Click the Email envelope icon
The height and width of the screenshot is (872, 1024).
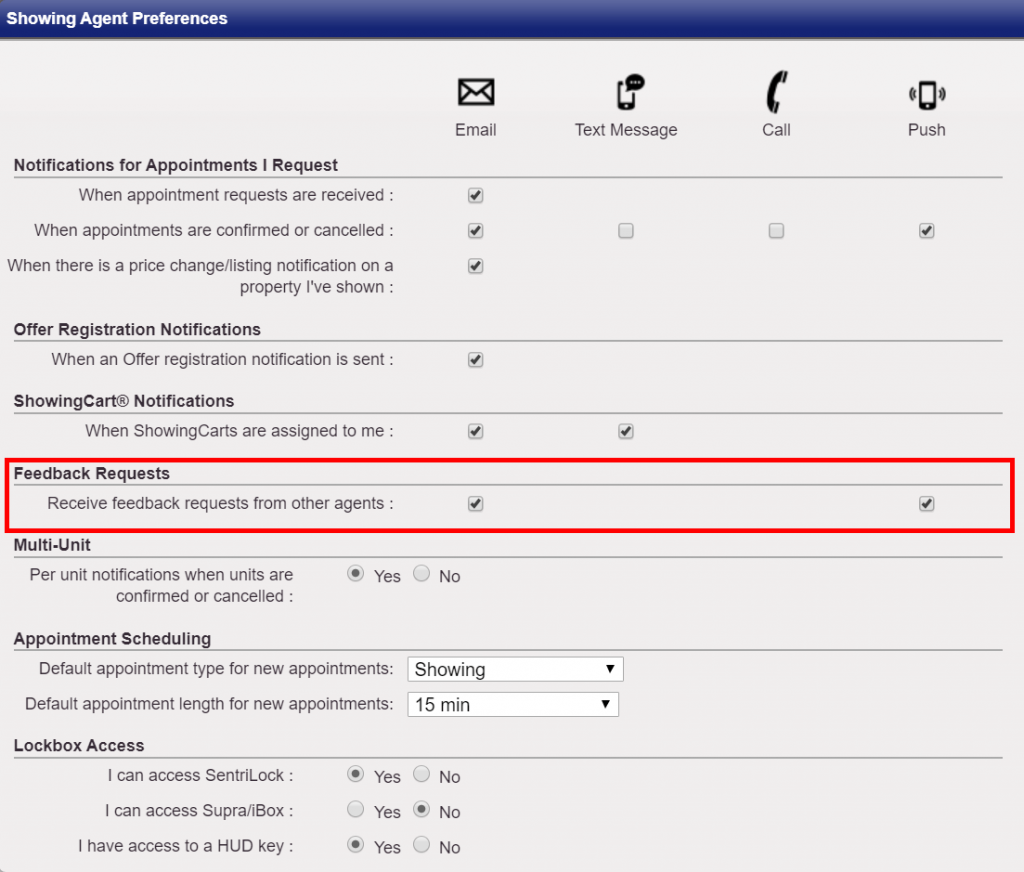point(476,93)
